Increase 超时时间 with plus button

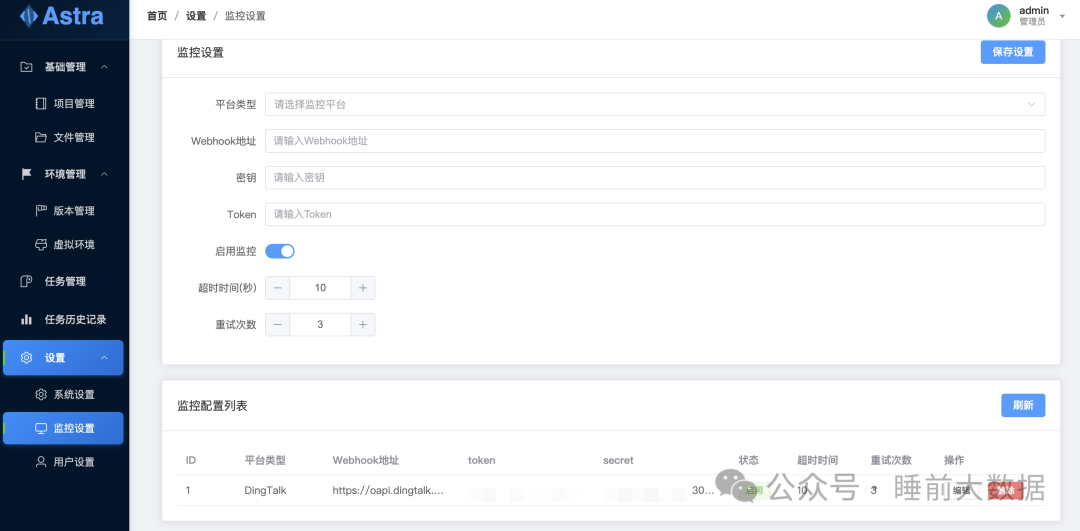tap(363, 288)
